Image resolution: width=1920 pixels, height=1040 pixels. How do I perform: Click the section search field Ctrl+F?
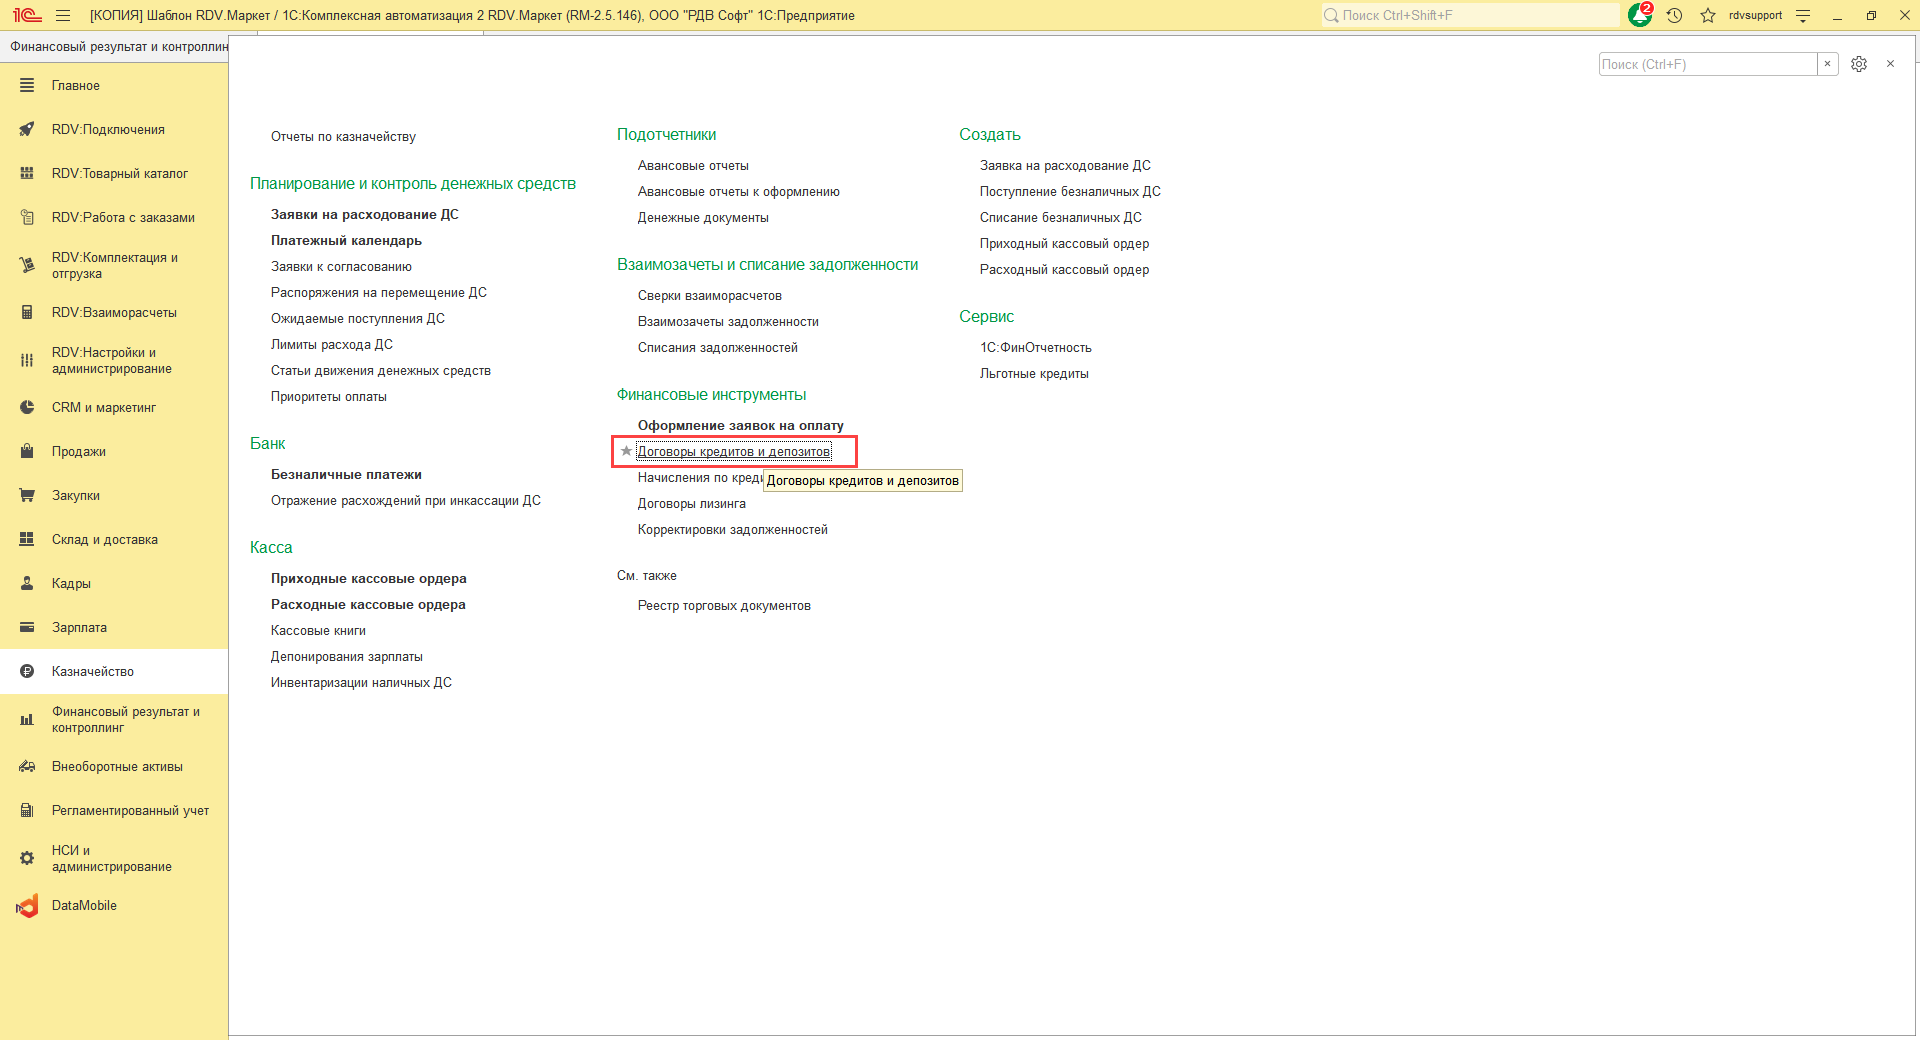tap(1708, 64)
